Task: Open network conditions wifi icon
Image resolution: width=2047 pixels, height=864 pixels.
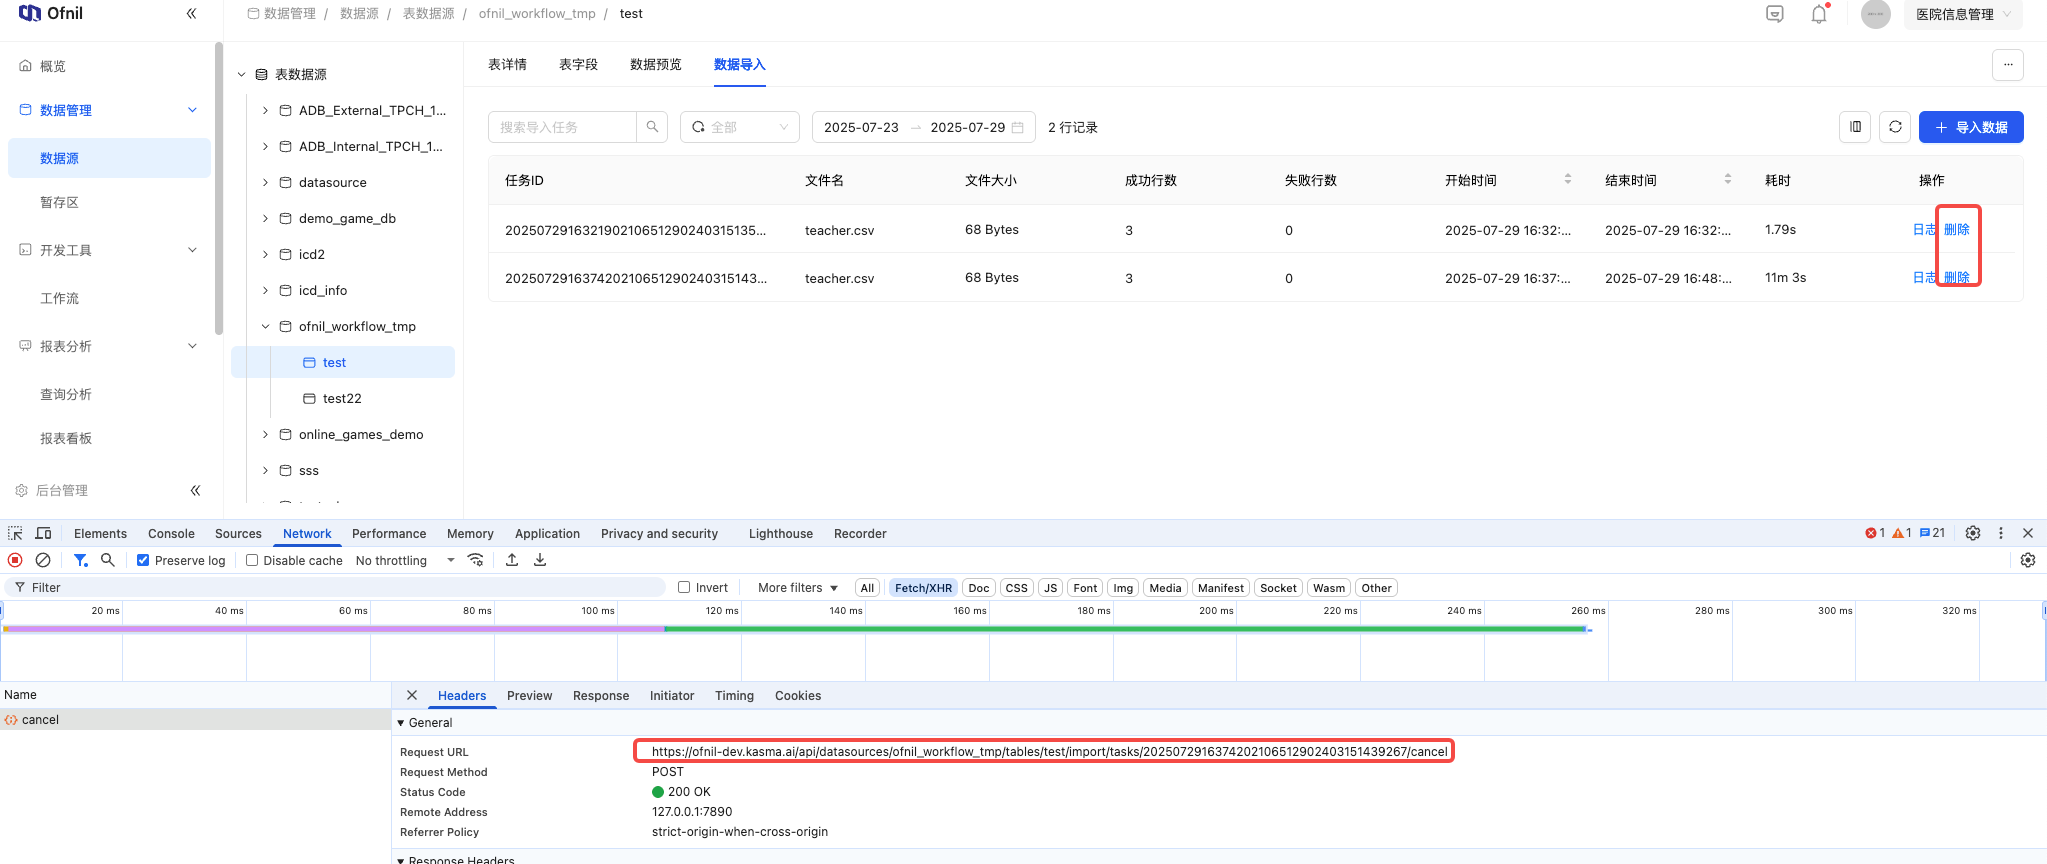Action: pyautogui.click(x=476, y=560)
